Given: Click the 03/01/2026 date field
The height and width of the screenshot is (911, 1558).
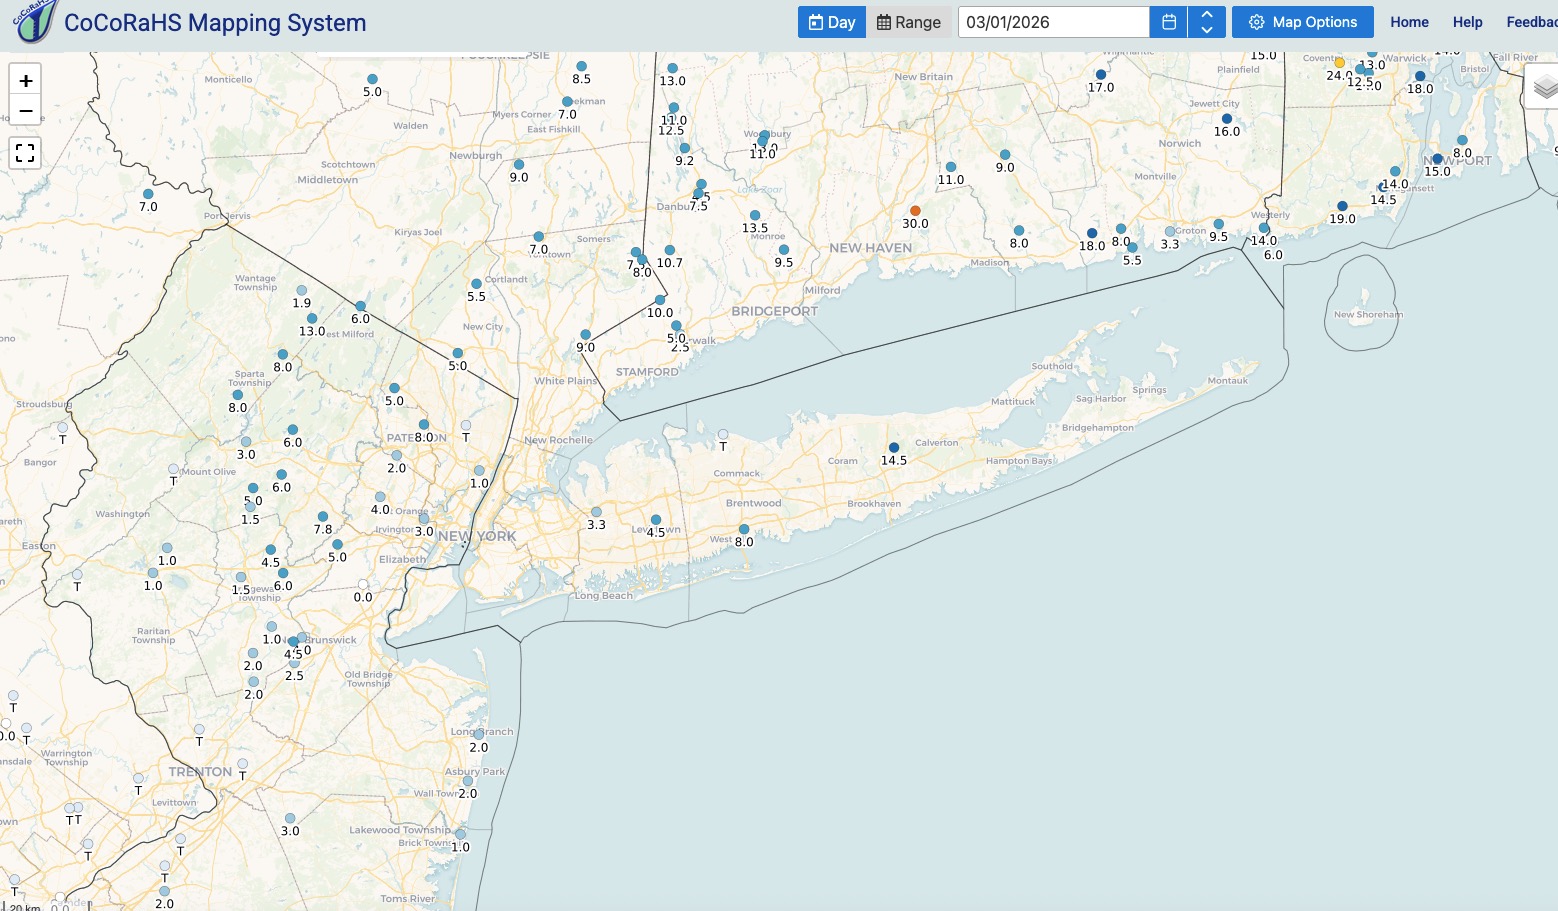Looking at the screenshot, I should click(1053, 22).
